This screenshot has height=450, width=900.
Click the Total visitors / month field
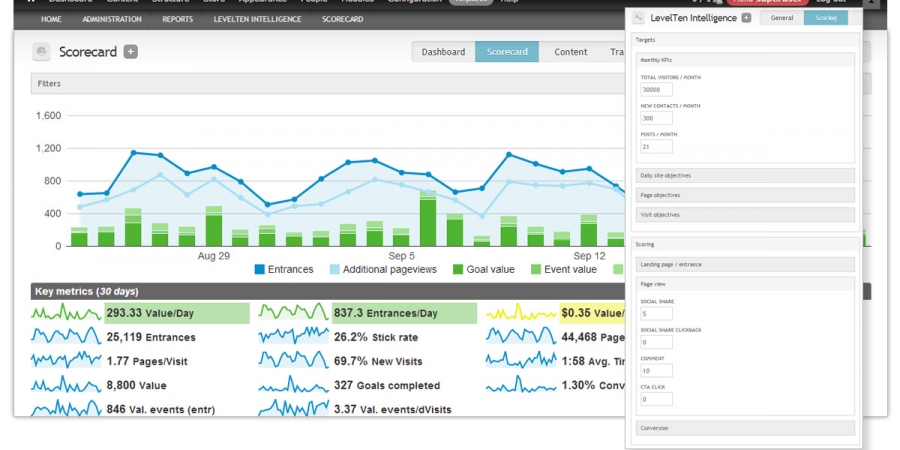pos(657,90)
